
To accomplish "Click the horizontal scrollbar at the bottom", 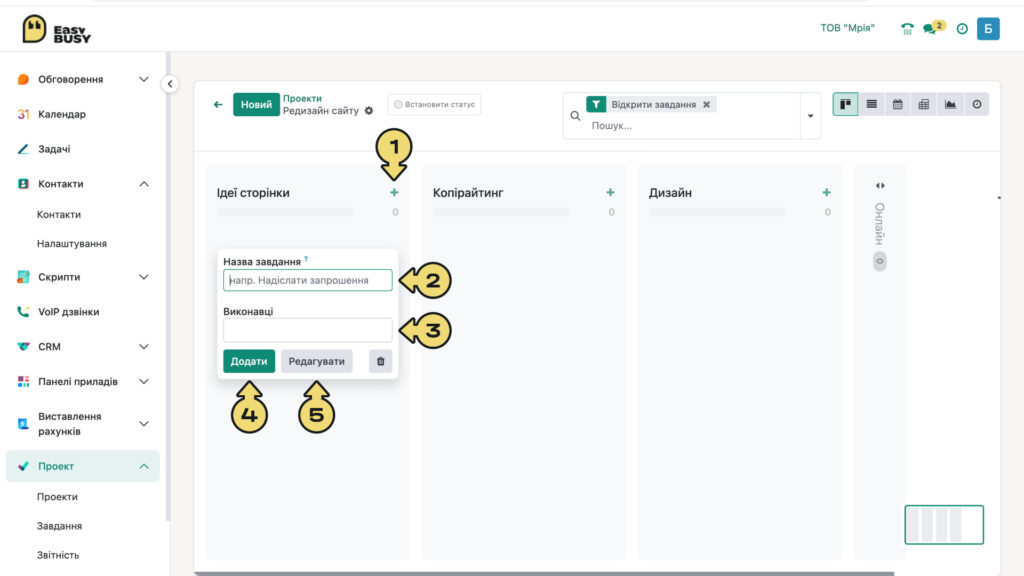I will (x=544, y=573).
